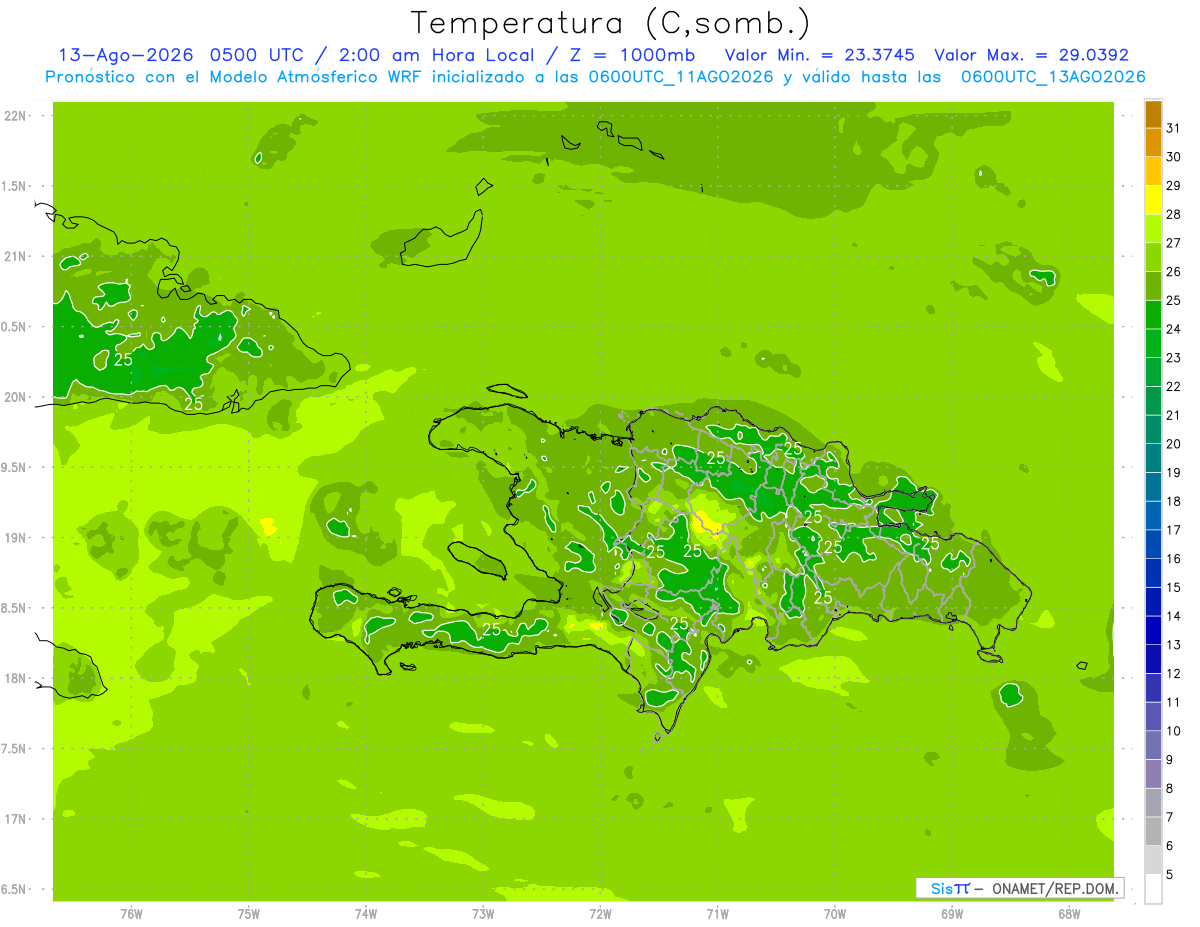
Task: Click the '71W' longitude axis label
Action: [x=717, y=914]
